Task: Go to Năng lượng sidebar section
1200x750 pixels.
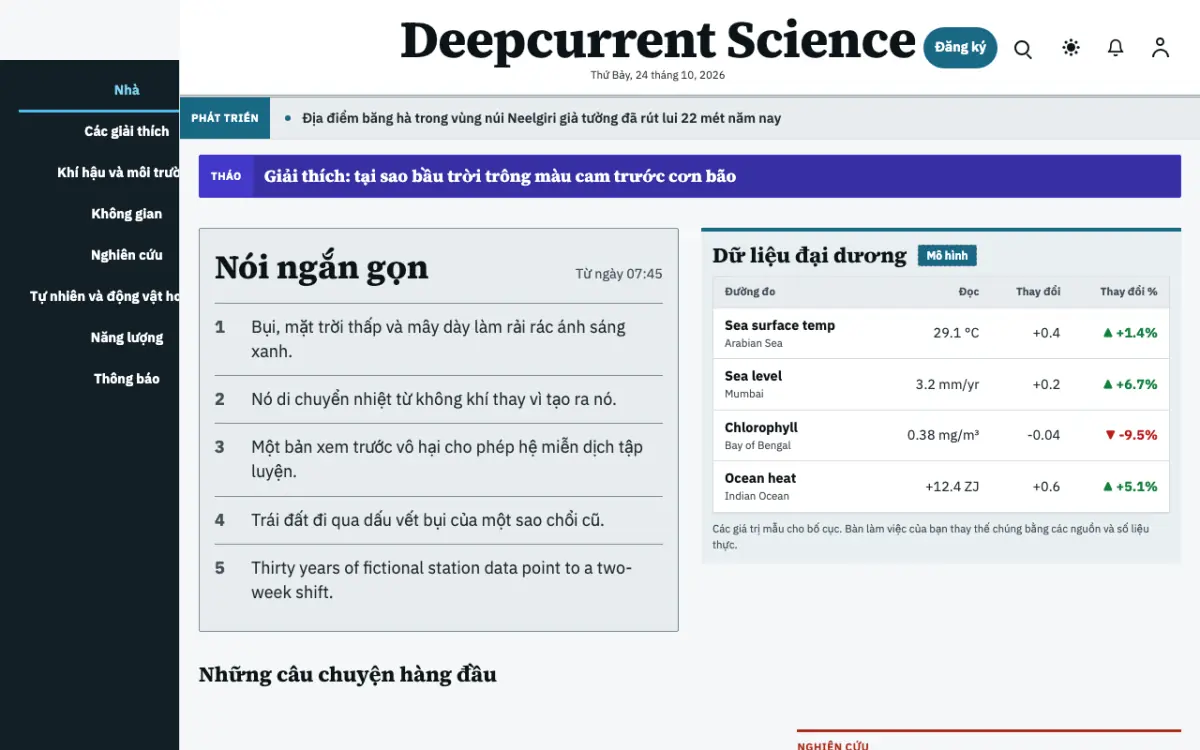Action: click(x=127, y=337)
